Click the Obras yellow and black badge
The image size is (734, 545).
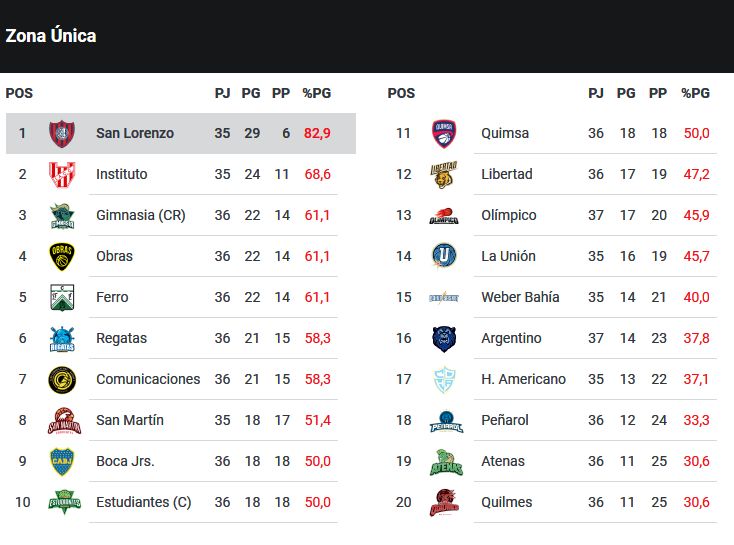point(62,257)
